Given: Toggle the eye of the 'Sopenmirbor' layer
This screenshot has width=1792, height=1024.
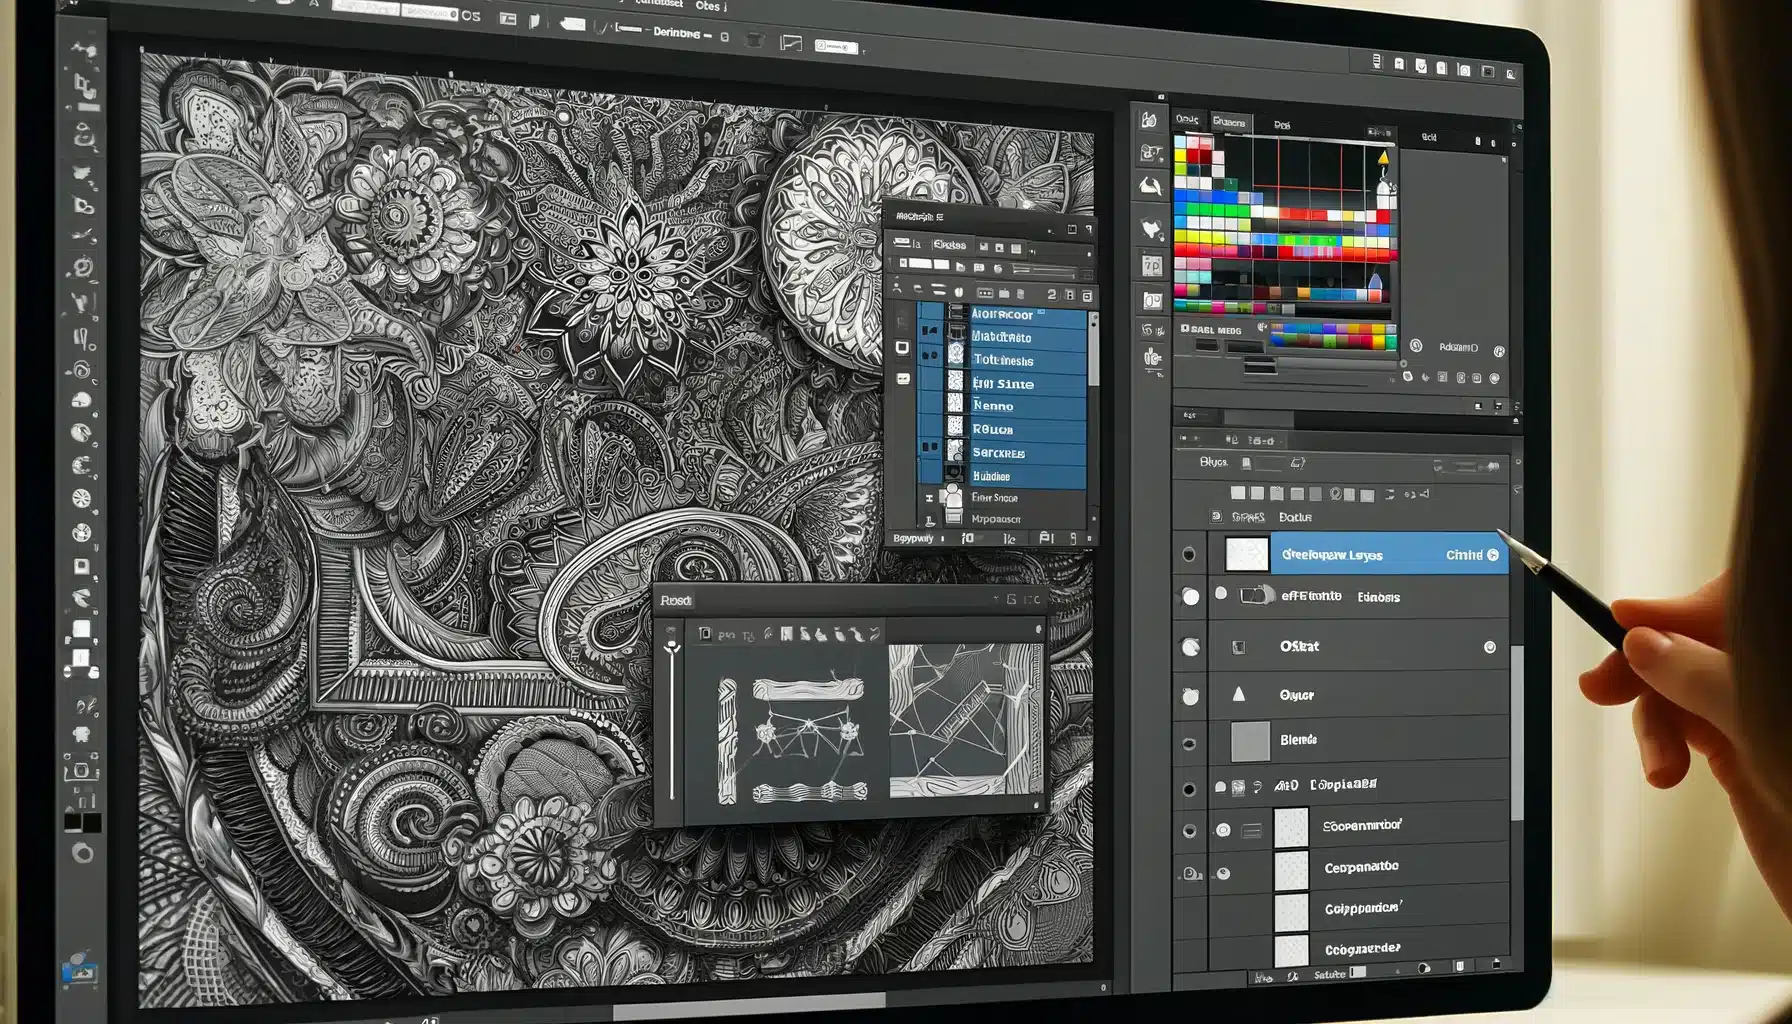Looking at the screenshot, I should 1189,831.
